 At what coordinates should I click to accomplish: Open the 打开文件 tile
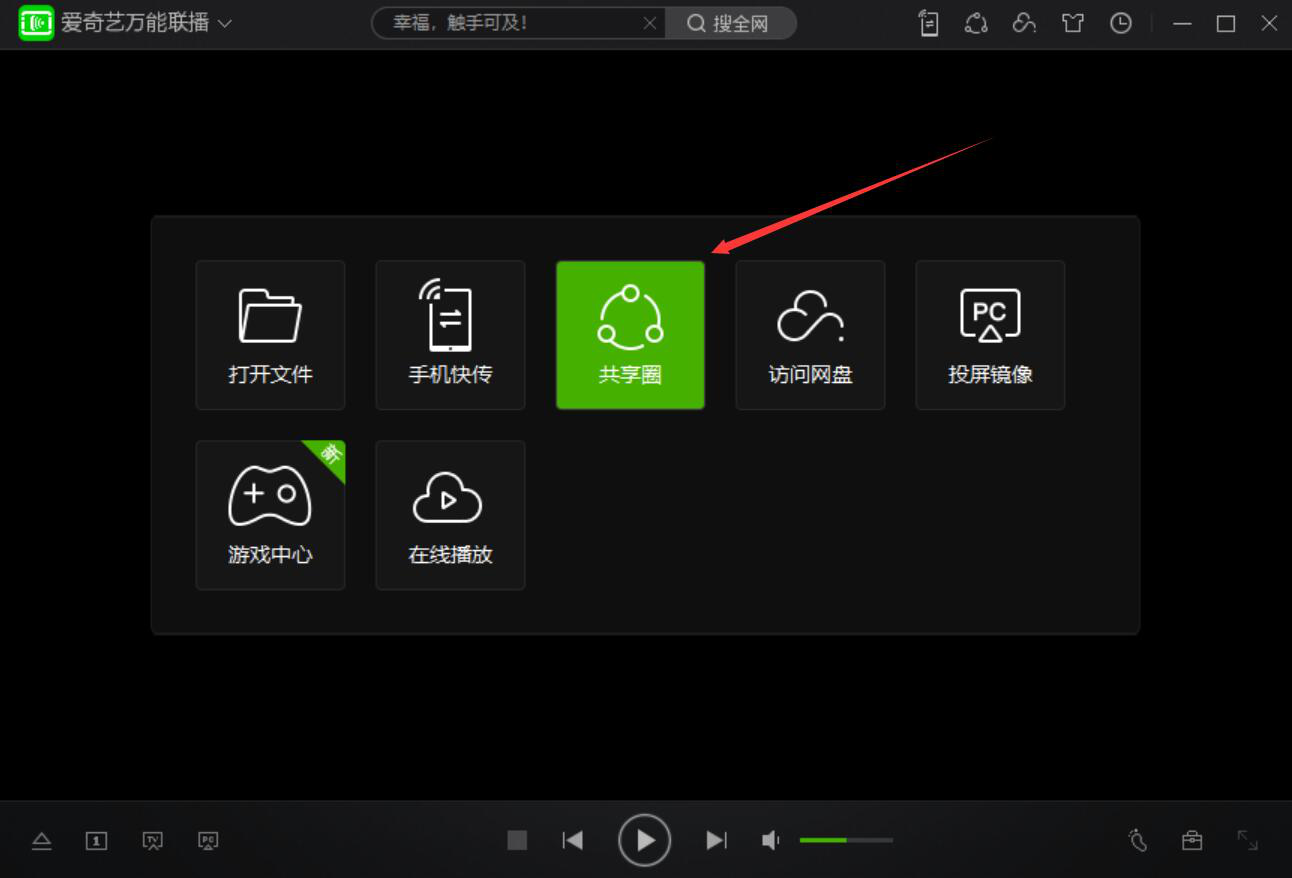tap(271, 335)
